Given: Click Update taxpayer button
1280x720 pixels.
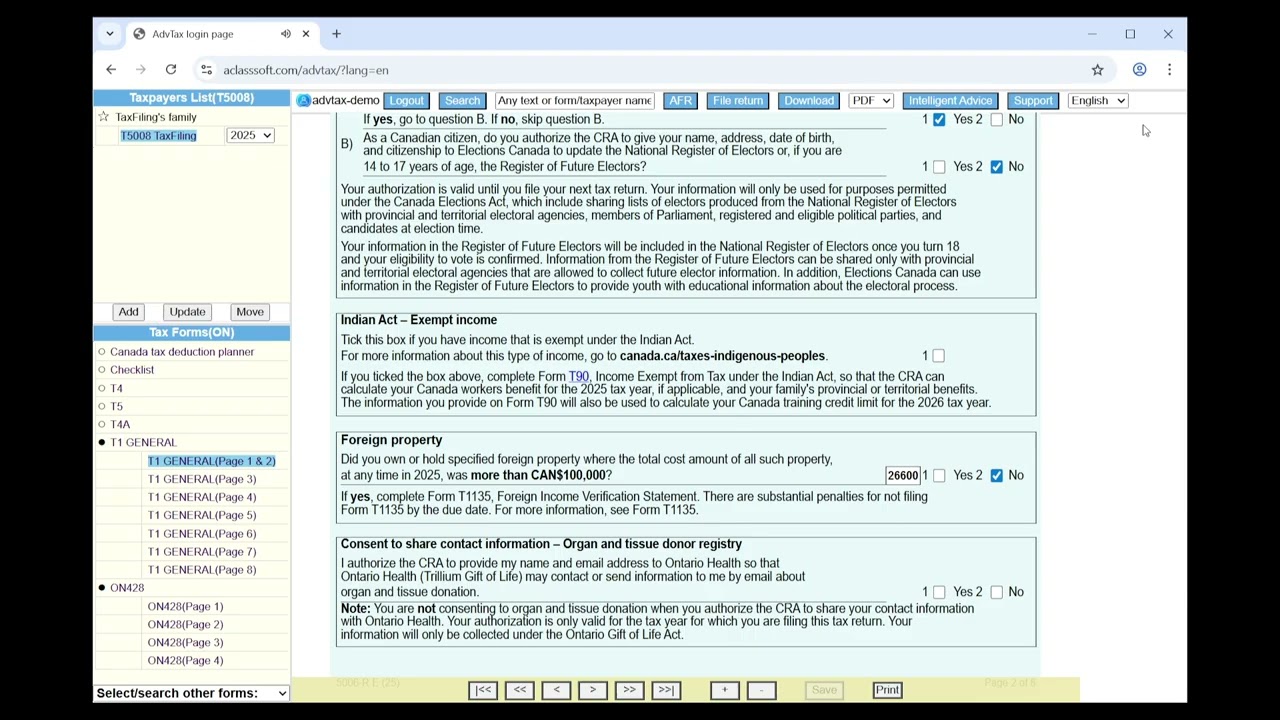Looking at the screenshot, I should tap(187, 312).
